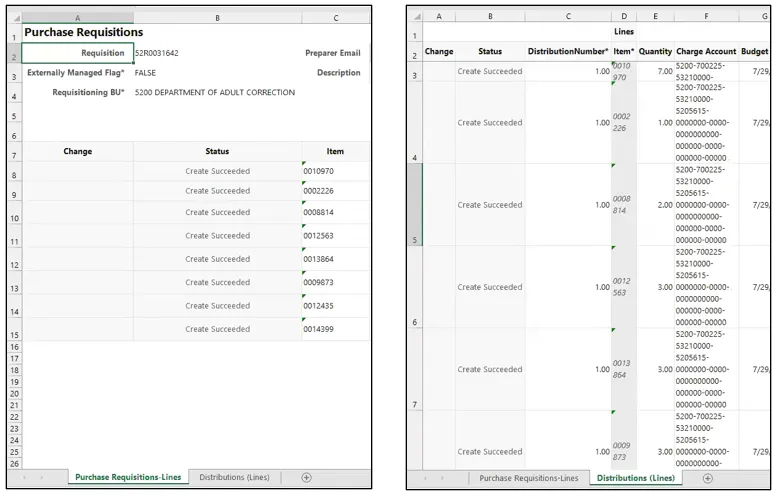Viewport: 776px width, 495px height.
Task: Click the Preparer Email label
Action: click(333, 53)
